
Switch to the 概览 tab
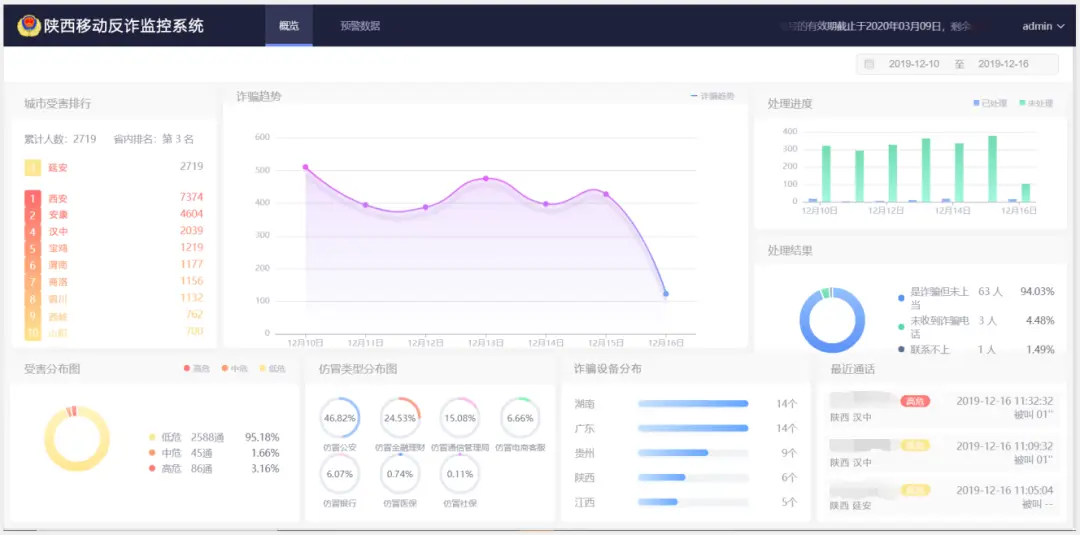[x=289, y=26]
